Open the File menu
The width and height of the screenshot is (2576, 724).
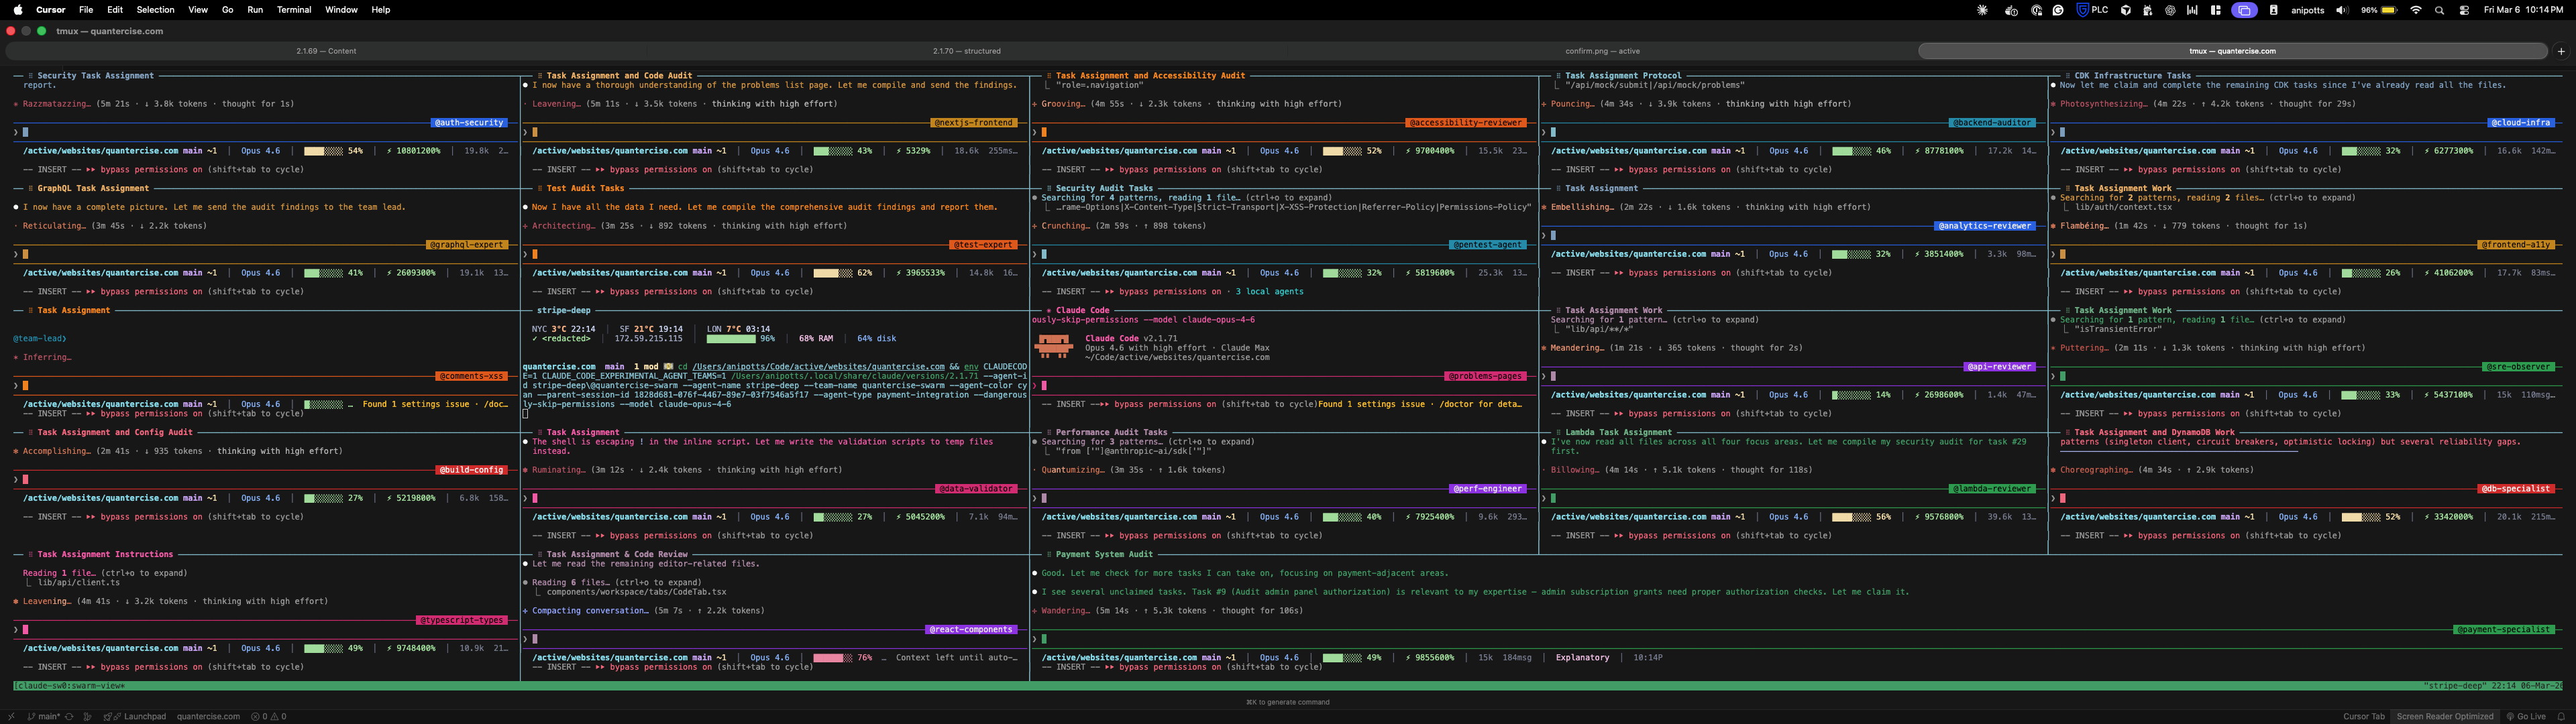click(x=86, y=10)
